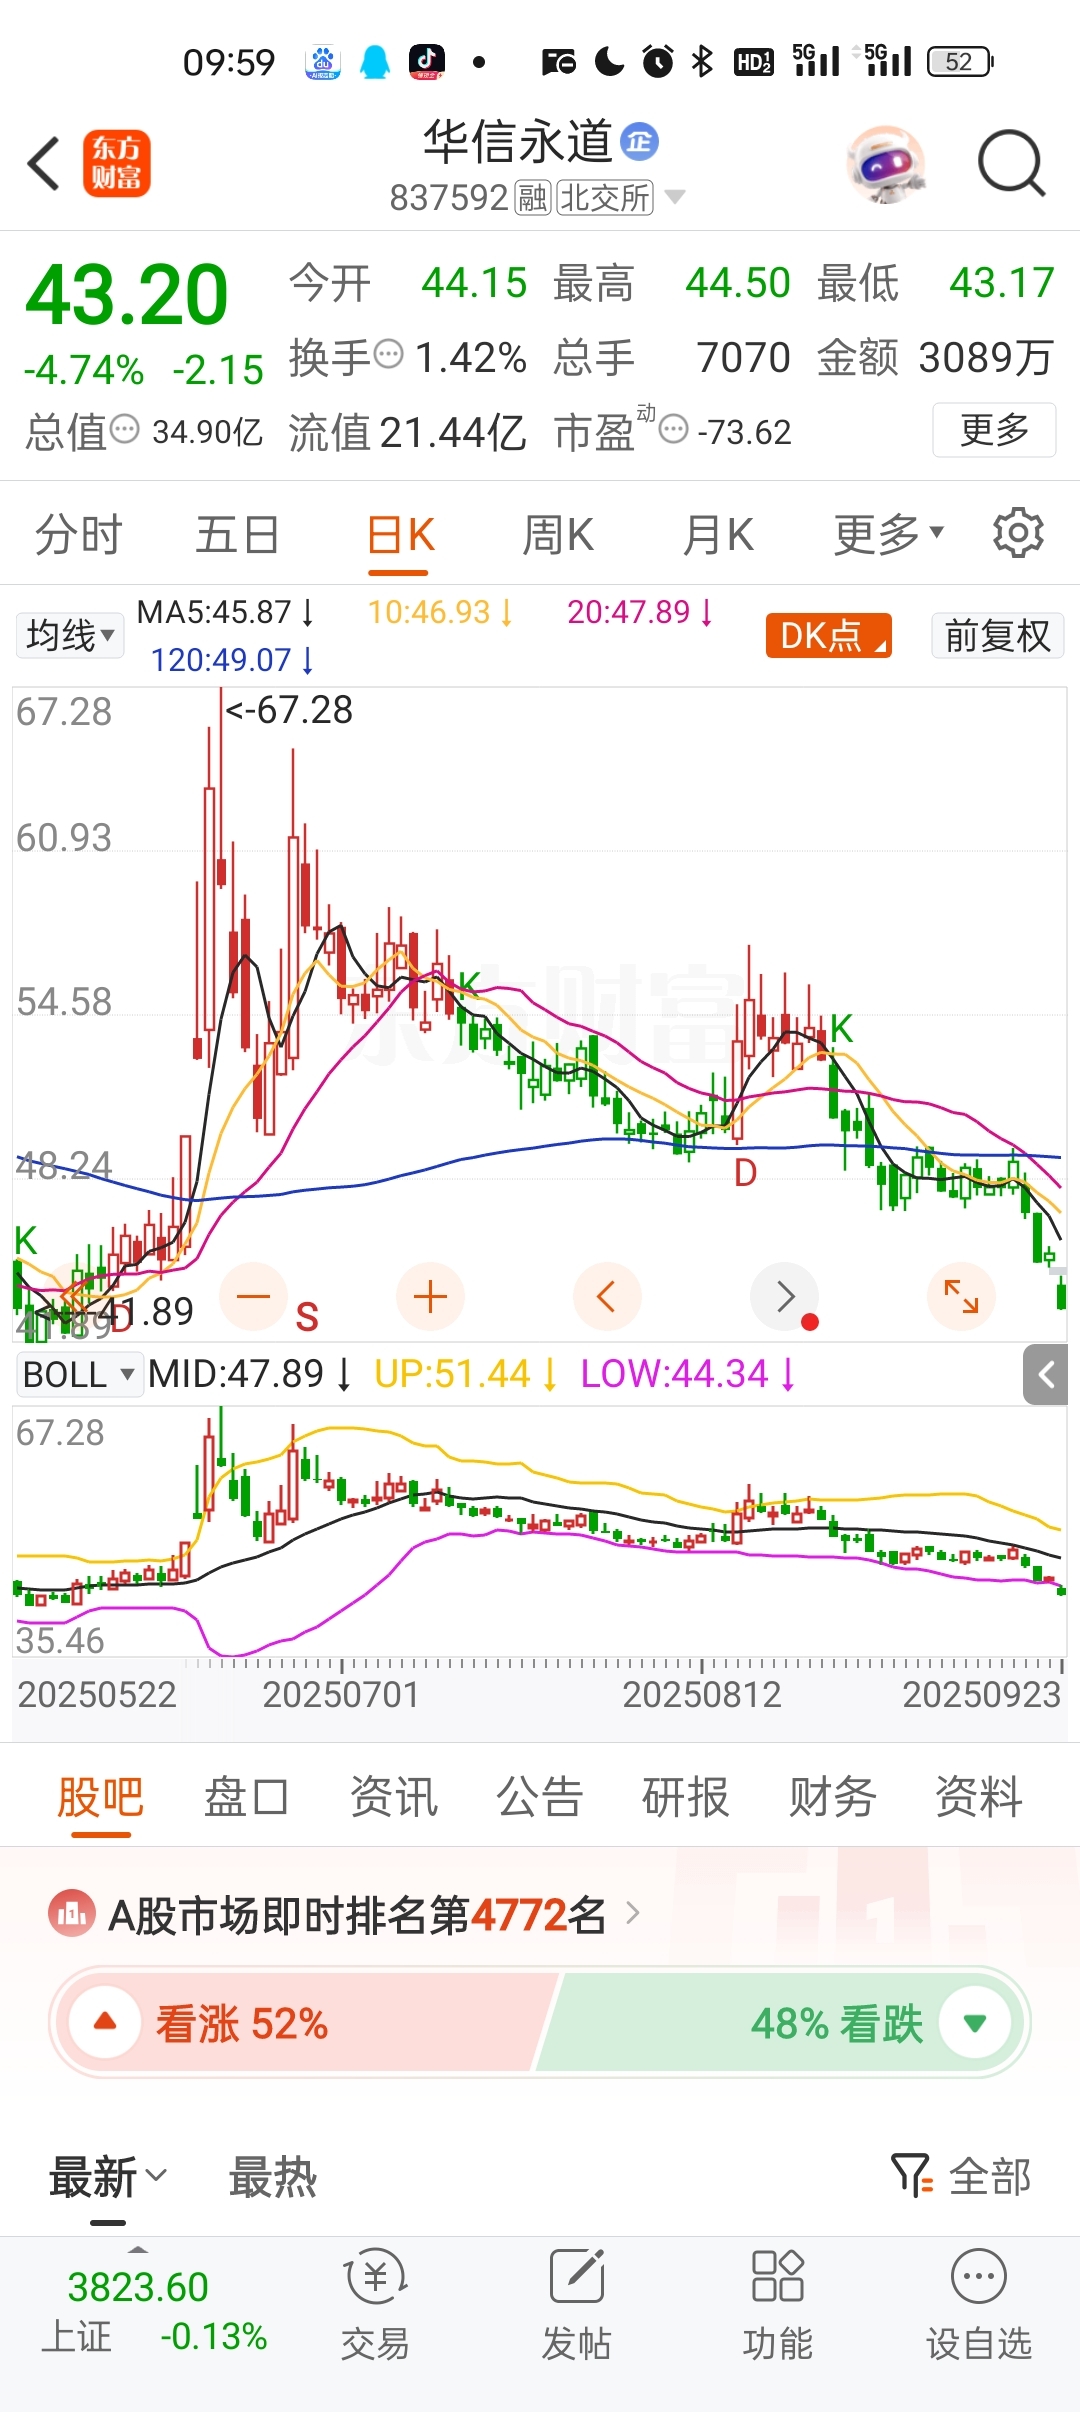Expand chart to fullscreen icon
The image size is (1080, 2412).
pyautogui.click(x=961, y=1297)
